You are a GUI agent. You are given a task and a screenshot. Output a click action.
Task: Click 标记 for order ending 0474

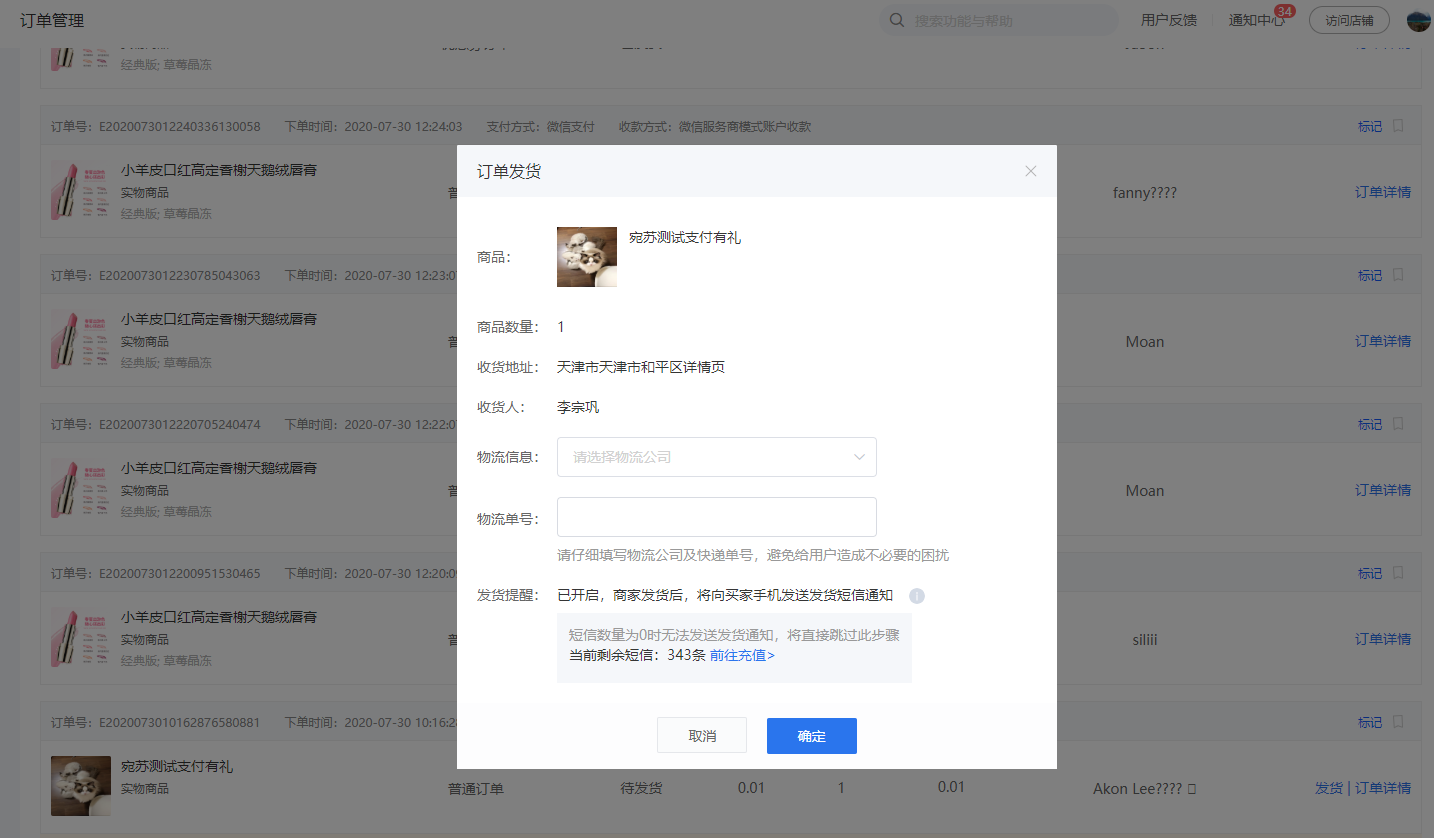pyautogui.click(x=1370, y=424)
